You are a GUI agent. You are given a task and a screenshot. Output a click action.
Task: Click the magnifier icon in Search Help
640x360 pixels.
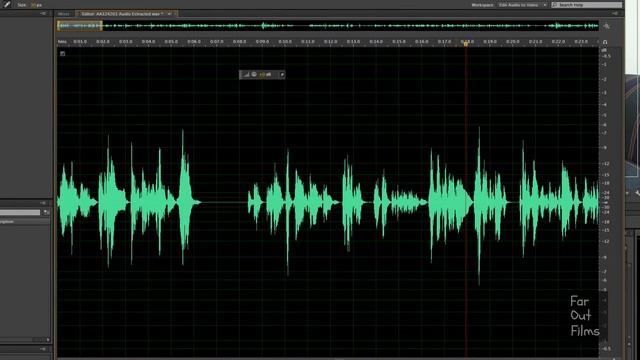(x=555, y=5)
